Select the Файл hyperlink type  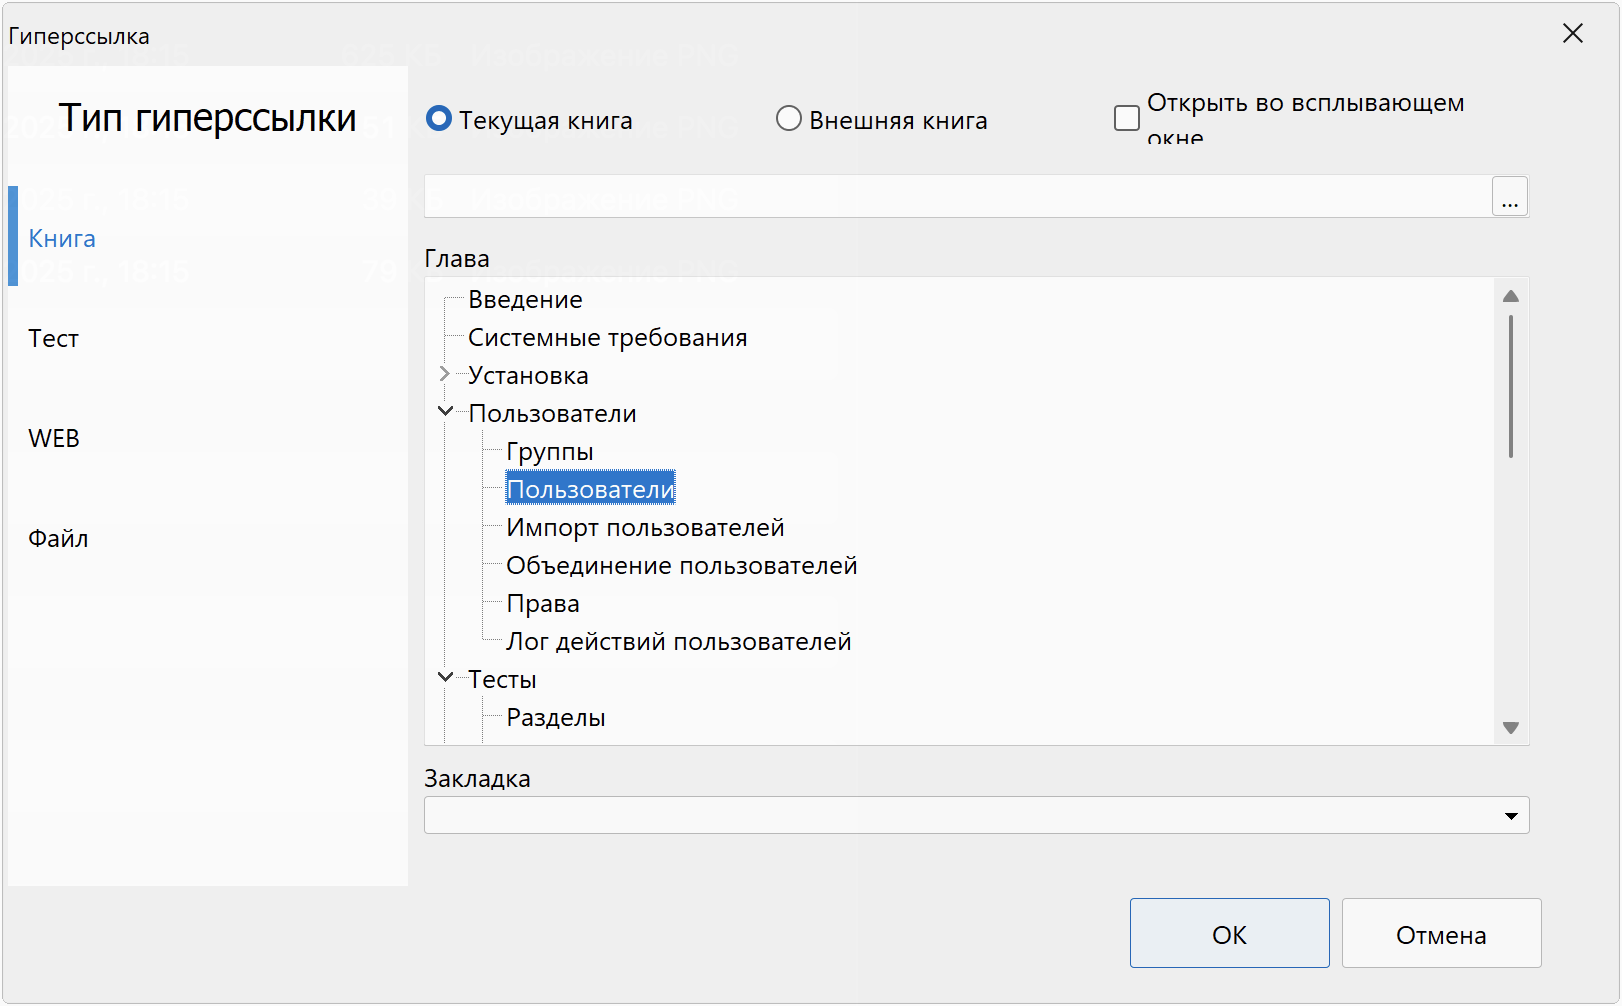(x=58, y=539)
